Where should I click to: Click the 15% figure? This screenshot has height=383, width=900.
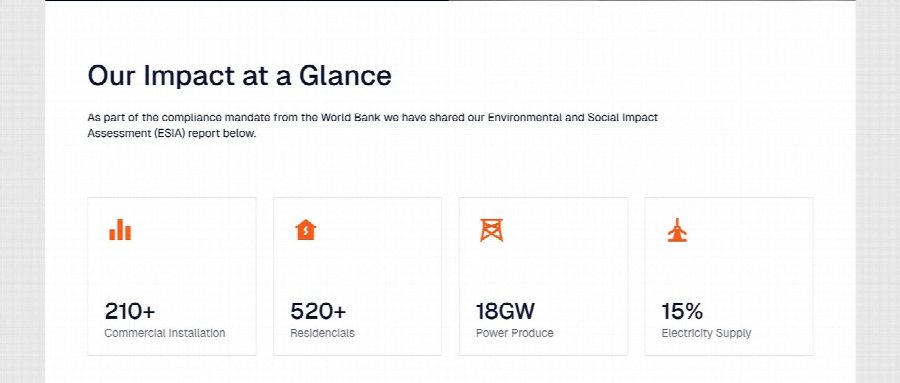point(682,311)
